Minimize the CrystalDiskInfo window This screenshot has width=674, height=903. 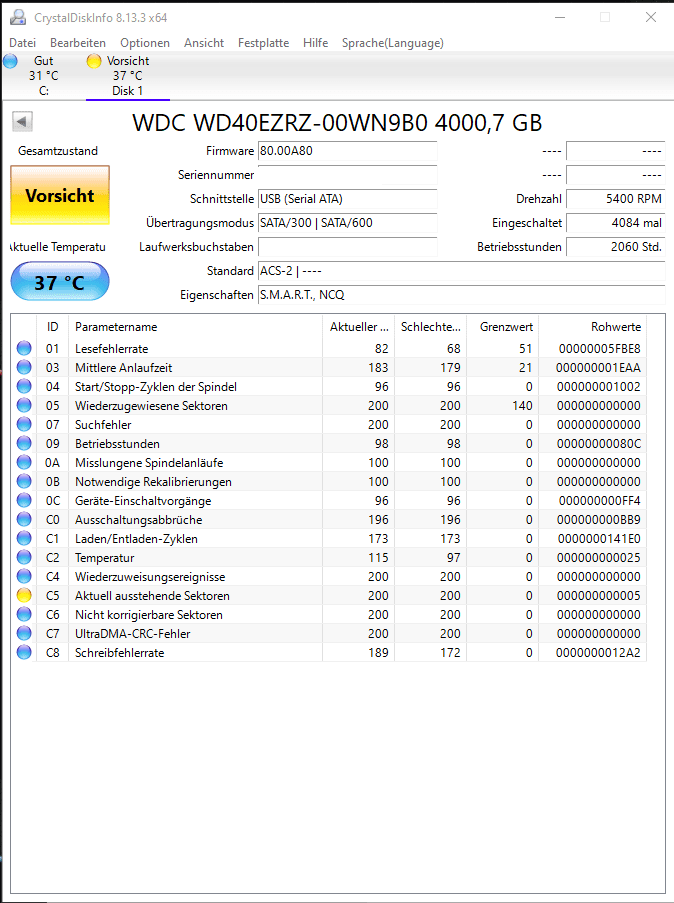point(559,17)
